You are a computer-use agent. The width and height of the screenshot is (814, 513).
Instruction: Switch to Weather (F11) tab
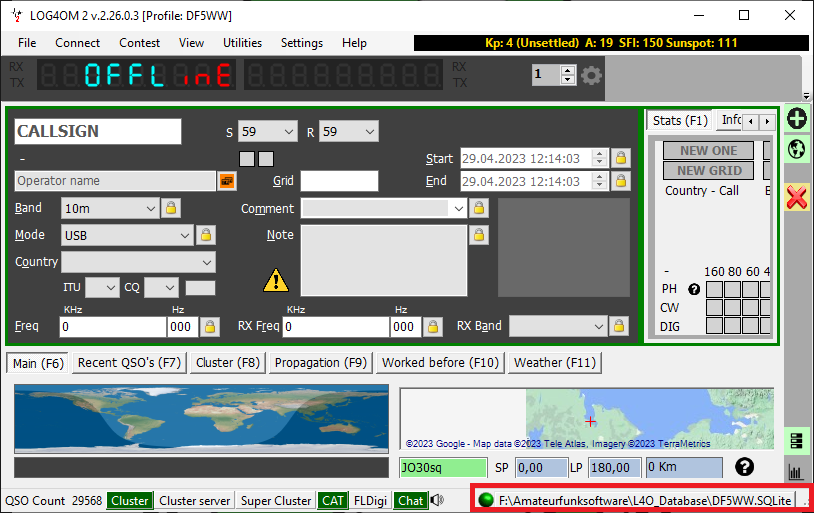click(x=555, y=362)
